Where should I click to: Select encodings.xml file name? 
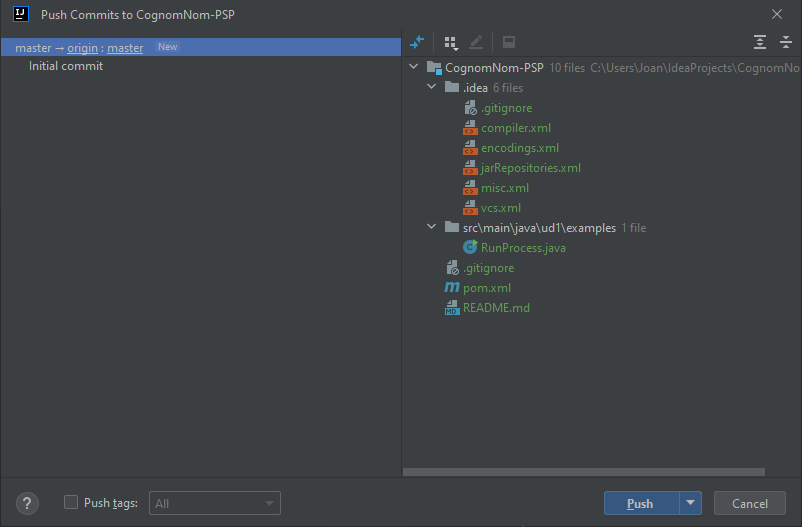tap(520, 148)
